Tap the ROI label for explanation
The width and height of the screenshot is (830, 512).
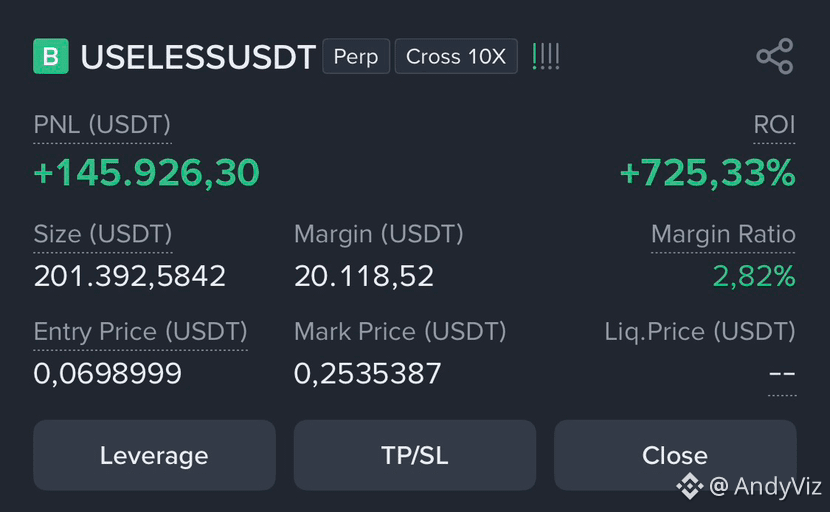tap(774, 125)
